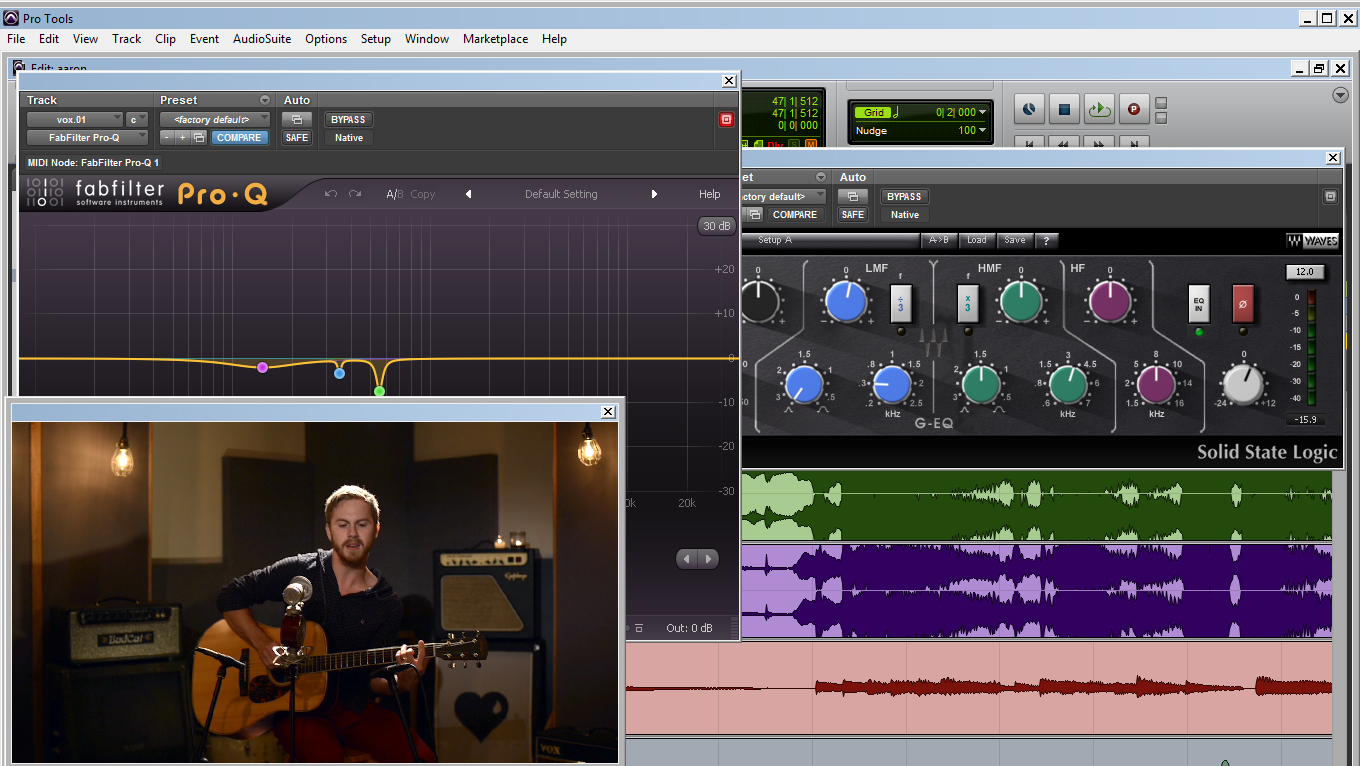Click the A/B switch in Pro-Q
Image resolution: width=1360 pixels, height=766 pixels.
click(x=395, y=194)
